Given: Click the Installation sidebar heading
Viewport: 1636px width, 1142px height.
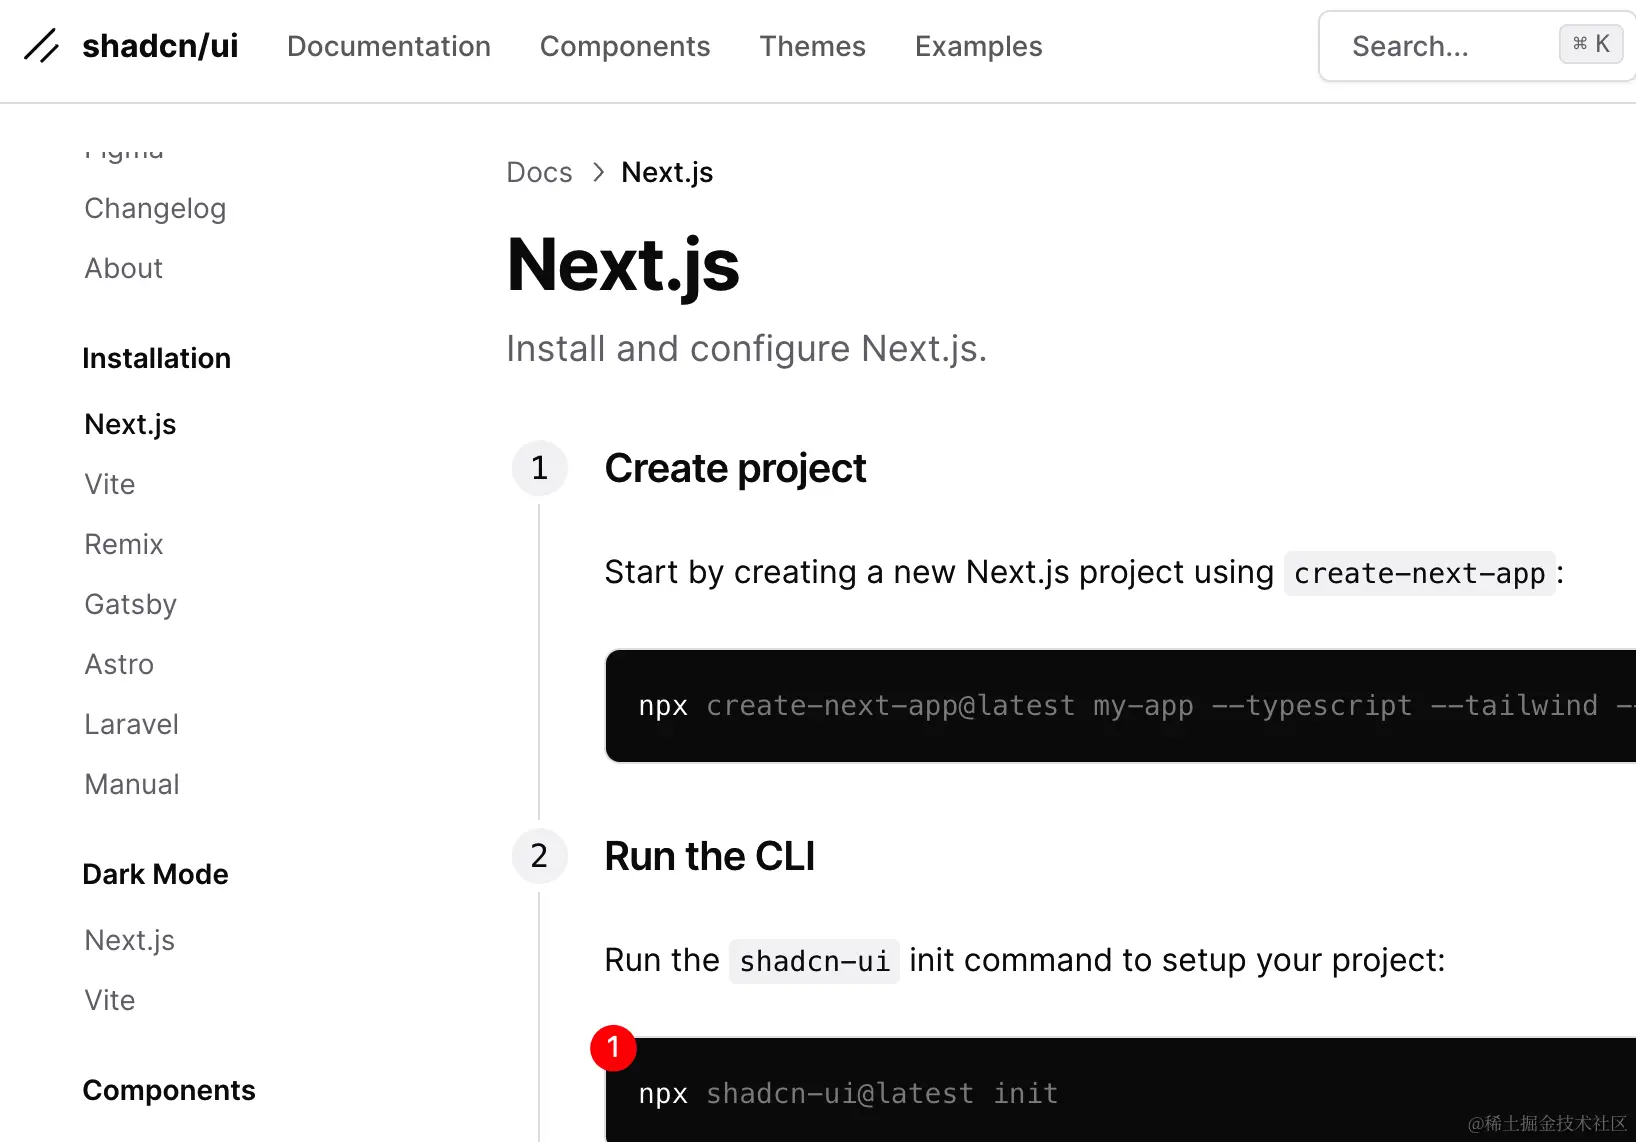Looking at the screenshot, I should [x=157, y=358].
